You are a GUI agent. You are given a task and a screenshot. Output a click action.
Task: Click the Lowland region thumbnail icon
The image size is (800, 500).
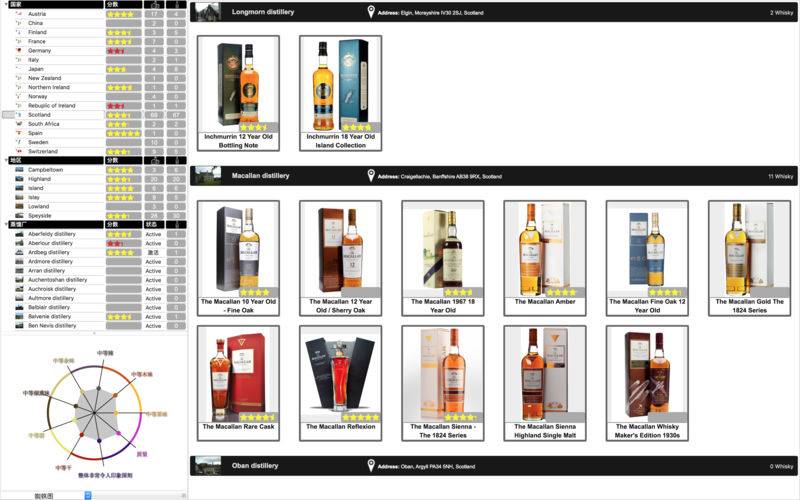click(19, 206)
